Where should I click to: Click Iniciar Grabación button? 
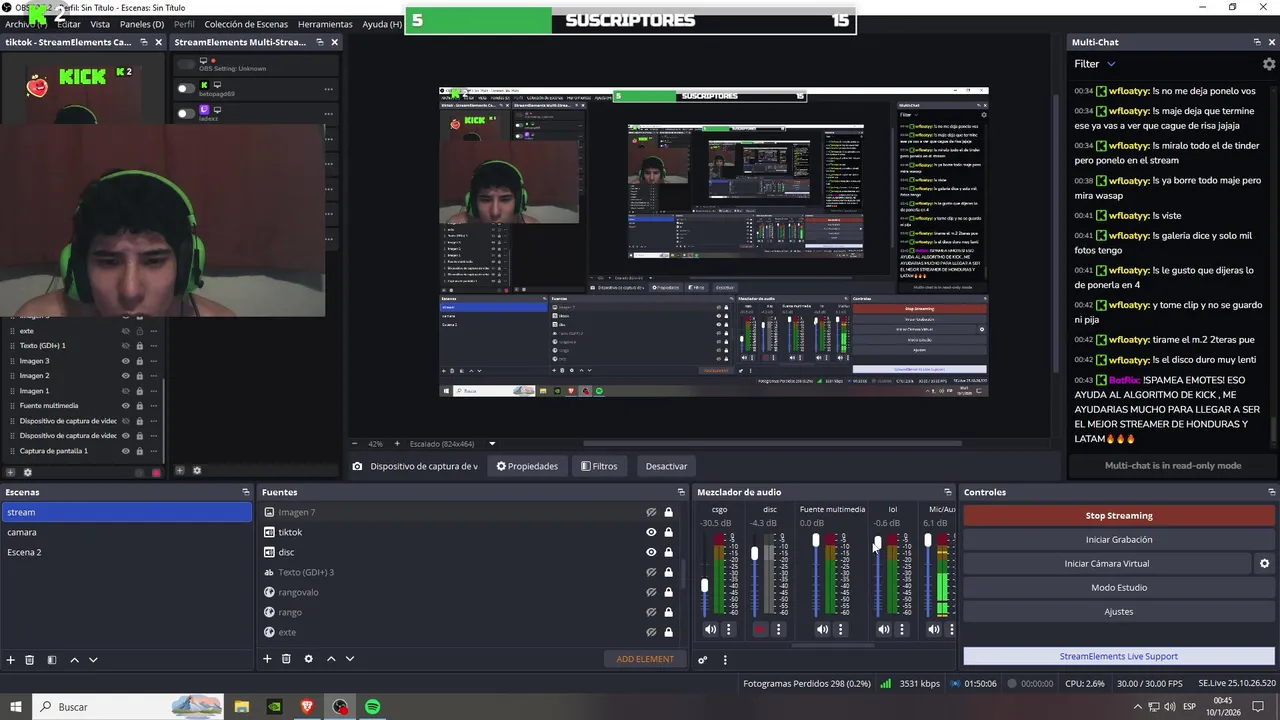click(x=1119, y=540)
